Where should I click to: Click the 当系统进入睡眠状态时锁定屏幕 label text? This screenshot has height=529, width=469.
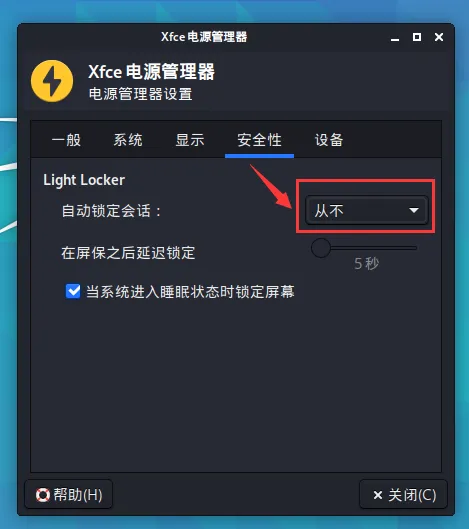[x=190, y=291]
